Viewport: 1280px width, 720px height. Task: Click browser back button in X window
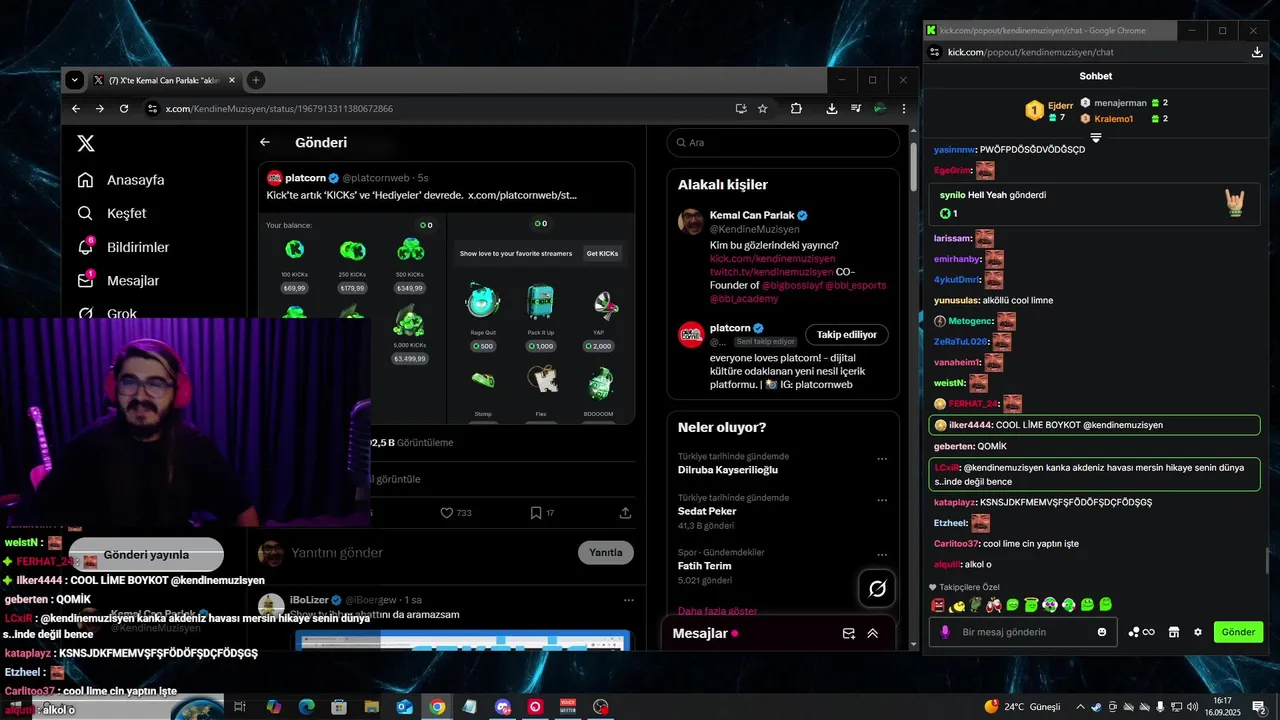pyautogui.click(x=76, y=108)
